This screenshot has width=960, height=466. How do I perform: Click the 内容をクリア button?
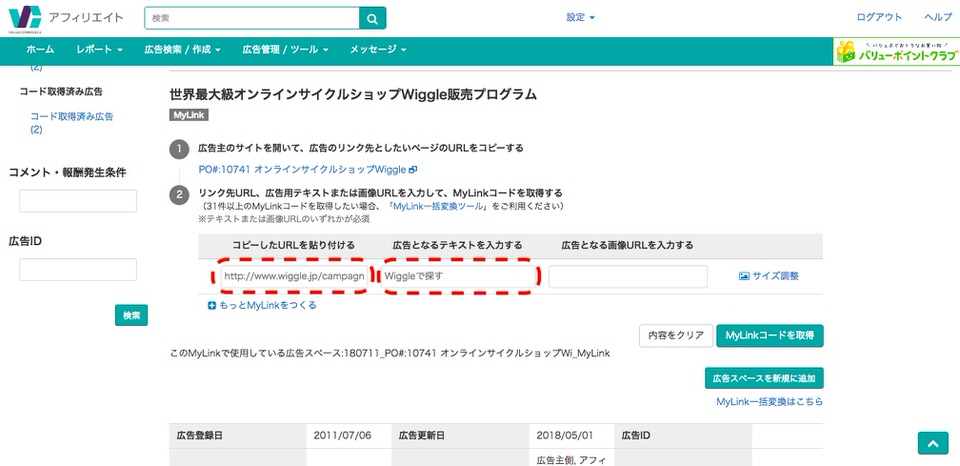click(x=676, y=336)
